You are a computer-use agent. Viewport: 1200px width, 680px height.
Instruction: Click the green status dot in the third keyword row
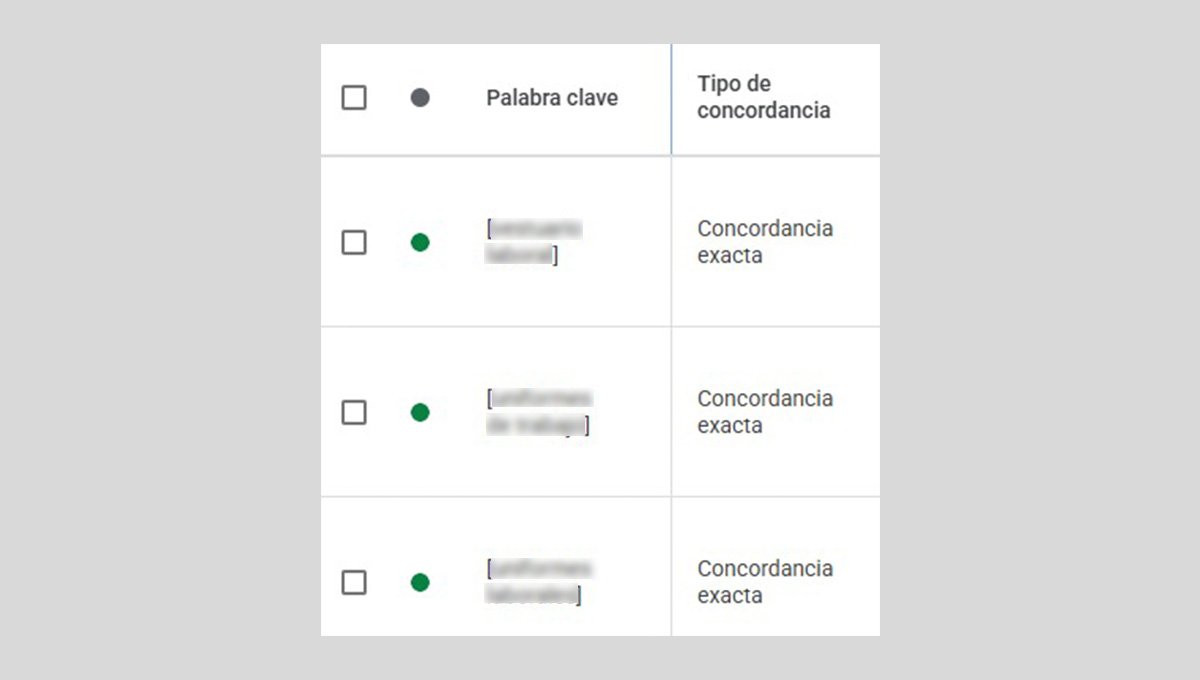point(420,582)
